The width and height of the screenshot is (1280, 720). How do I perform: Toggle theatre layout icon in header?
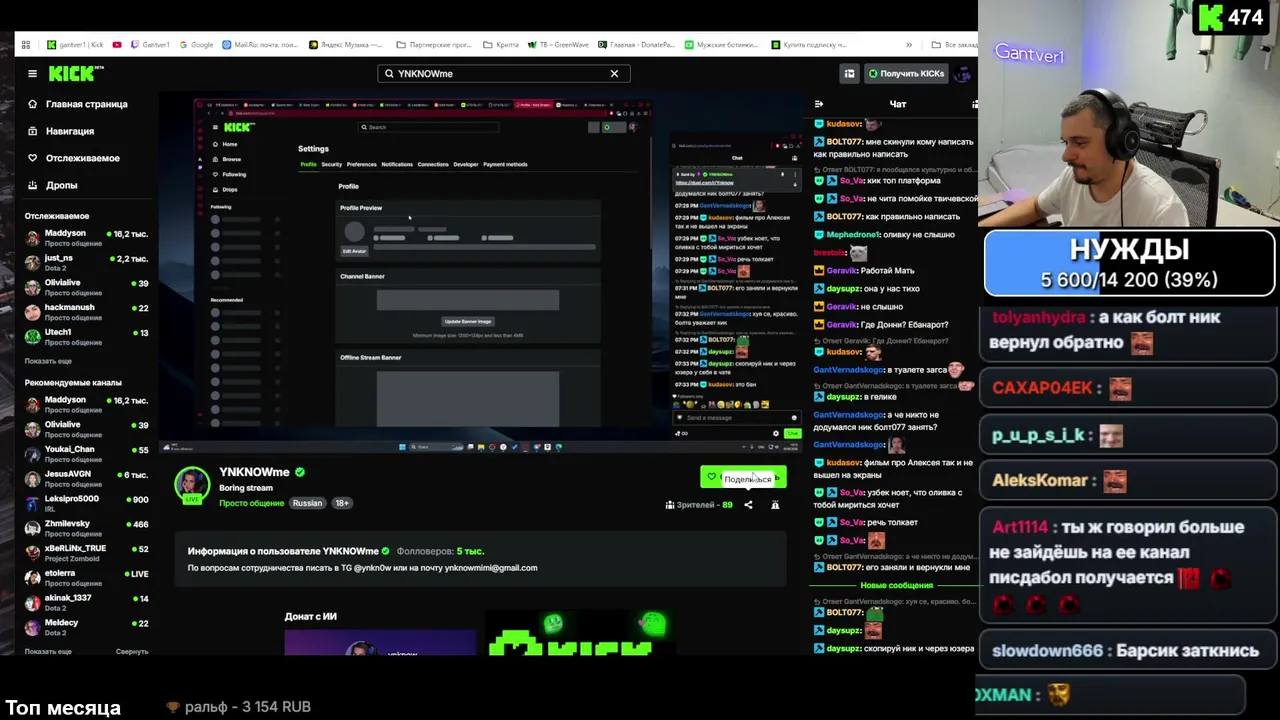pos(849,73)
